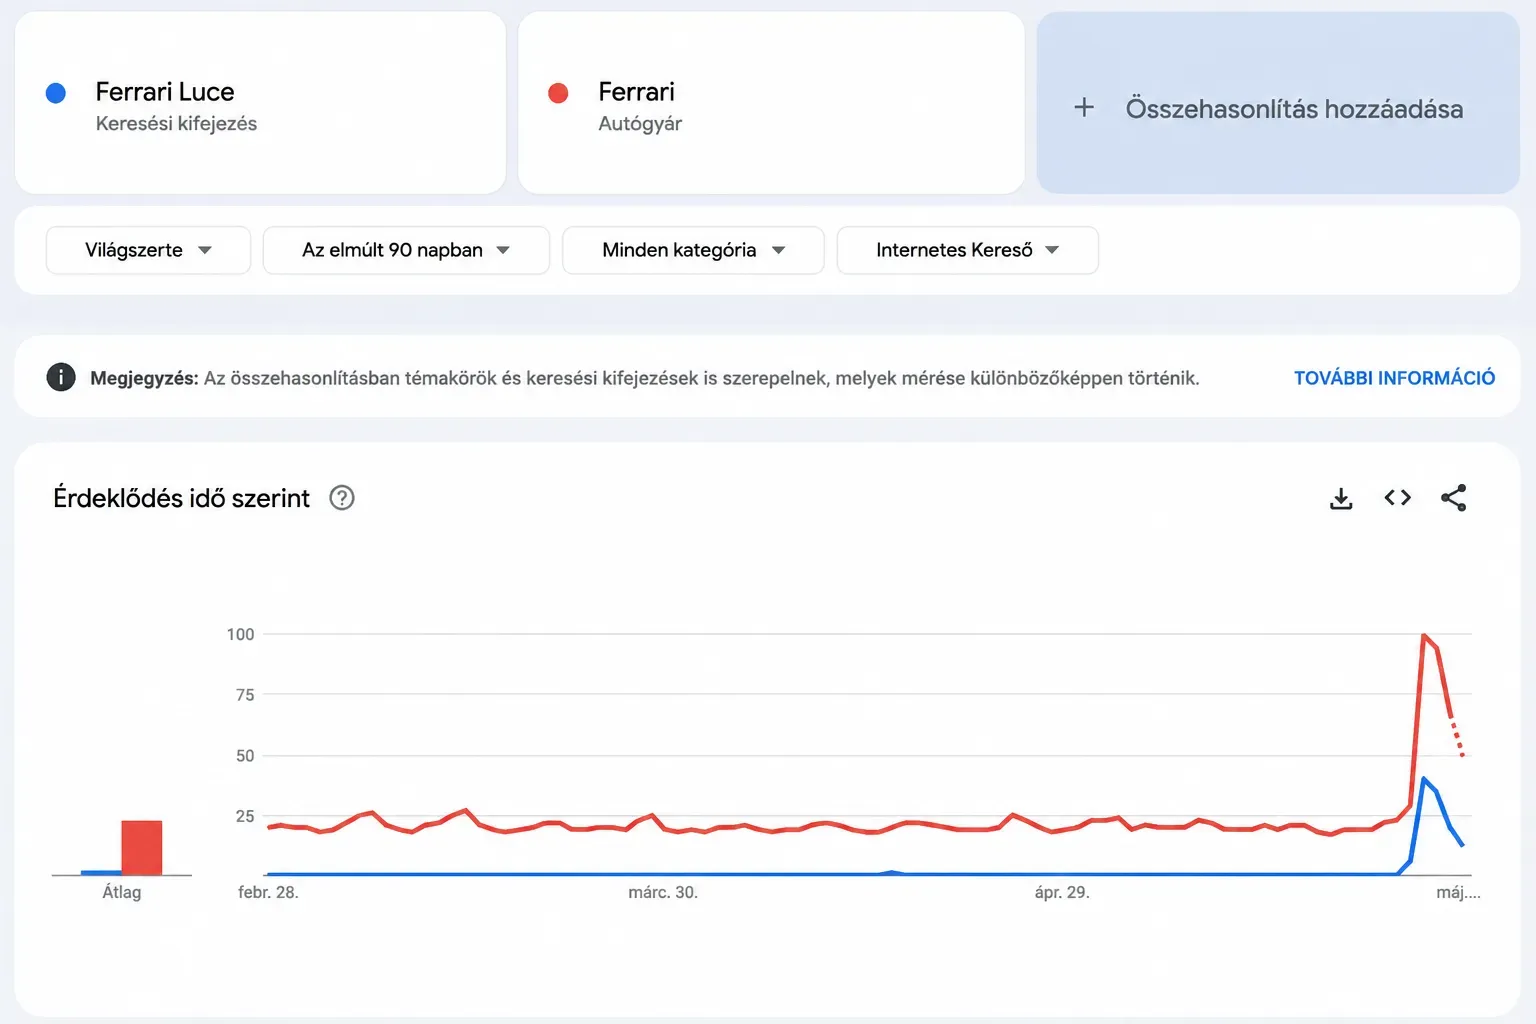Click the blue line's peak near May

point(1423,778)
